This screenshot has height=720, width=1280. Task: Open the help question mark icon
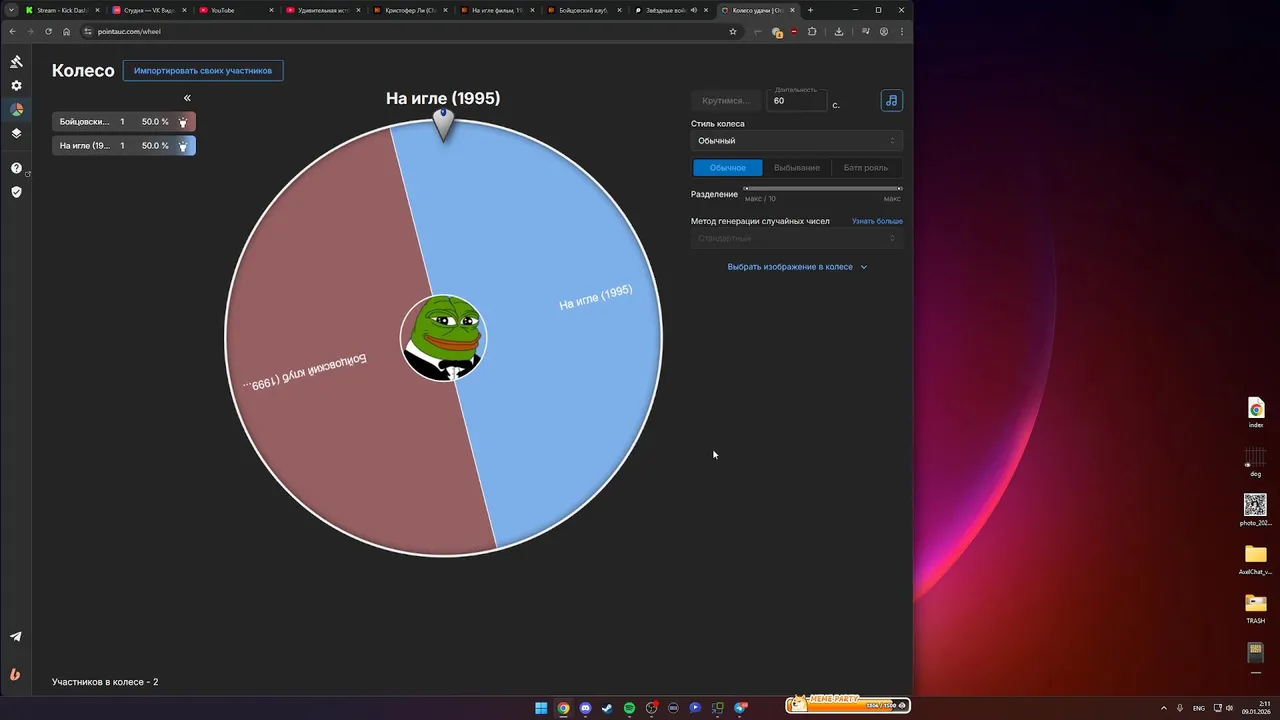[16, 168]
